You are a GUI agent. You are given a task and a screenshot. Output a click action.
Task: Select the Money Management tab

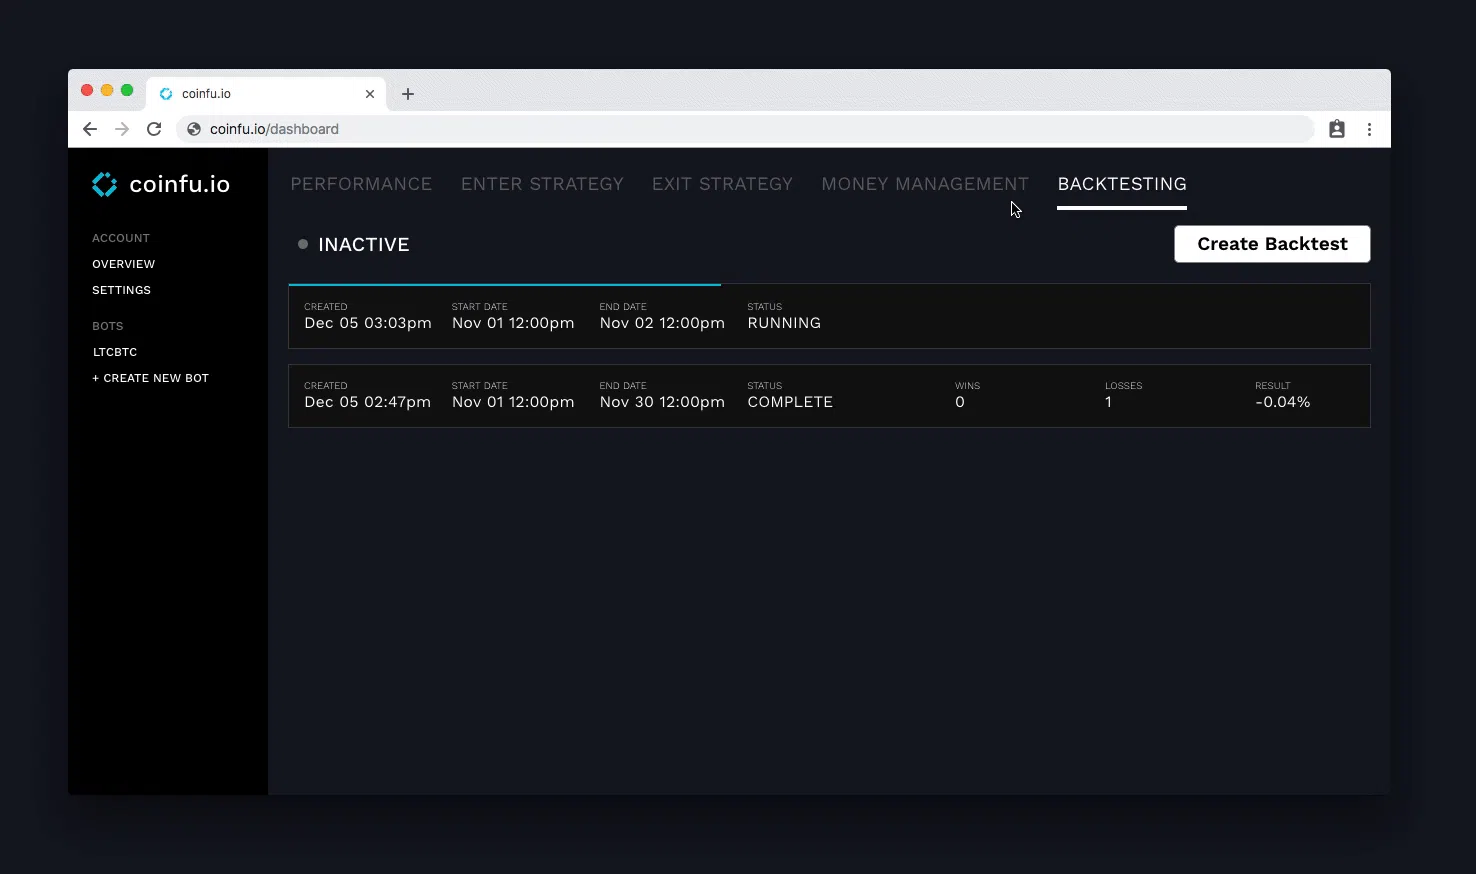pos(925,184)
